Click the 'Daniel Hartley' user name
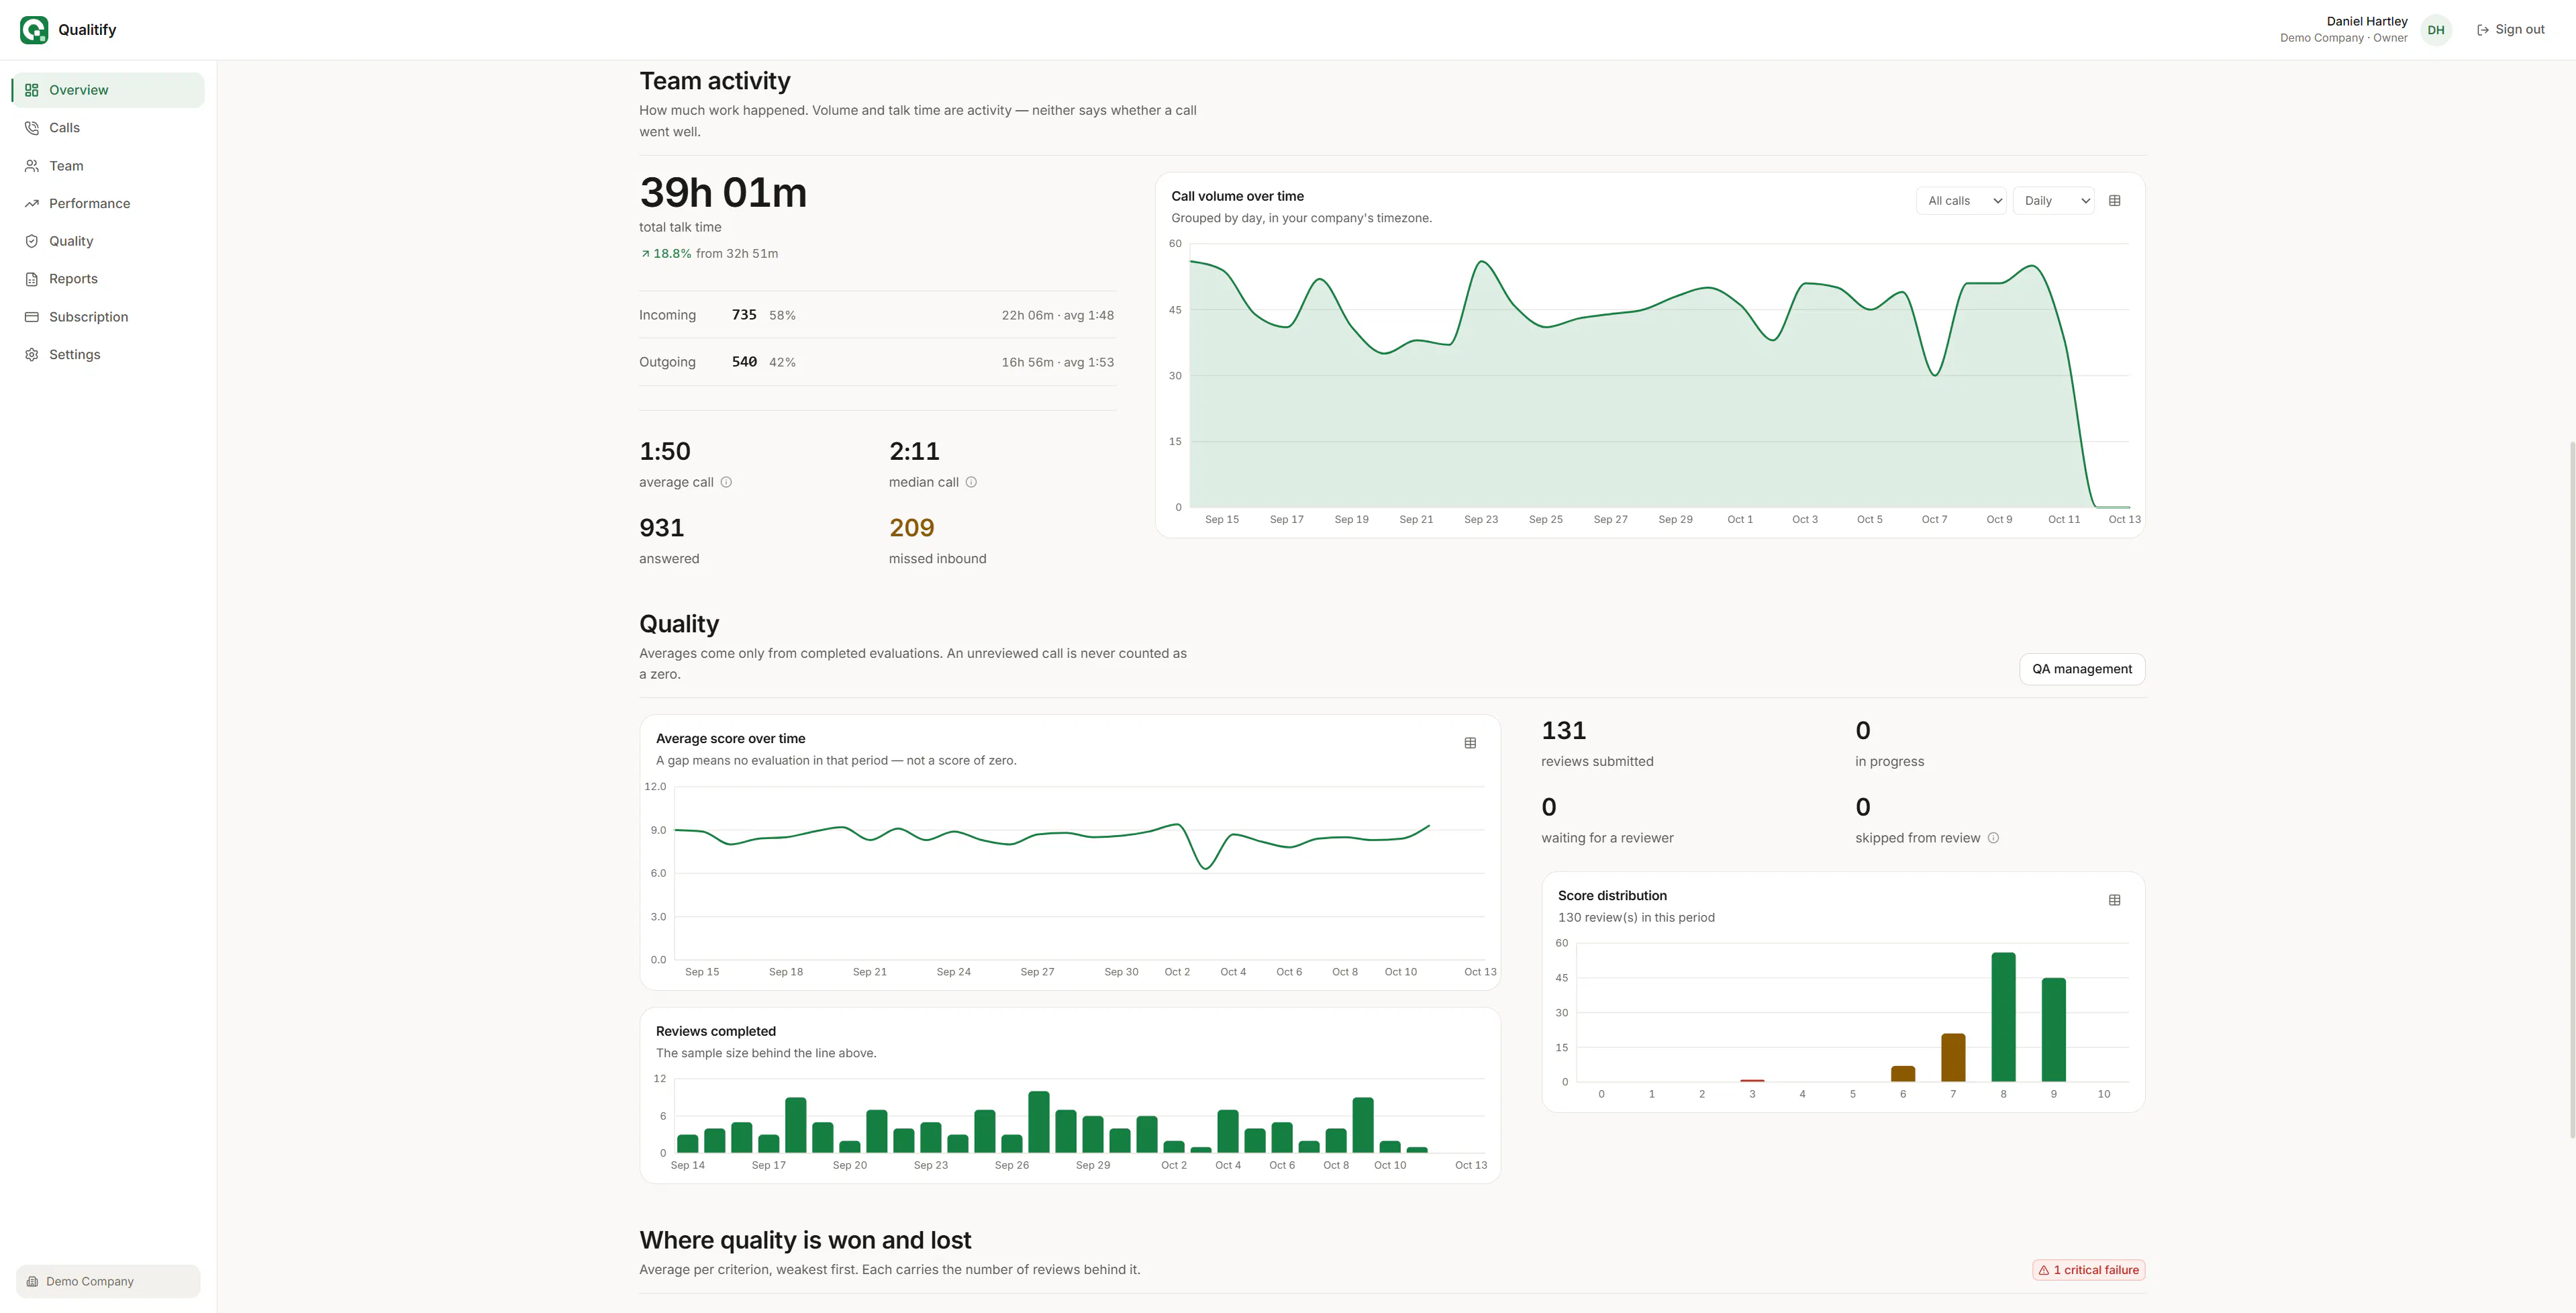The image size is (2576, 1313). click(2367, 21)
